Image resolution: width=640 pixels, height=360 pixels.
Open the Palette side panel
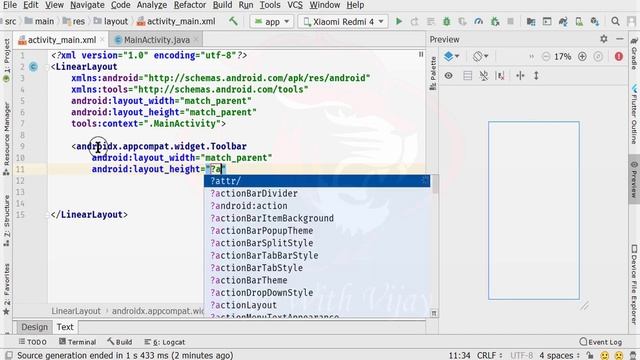click(x=433, y=73)
